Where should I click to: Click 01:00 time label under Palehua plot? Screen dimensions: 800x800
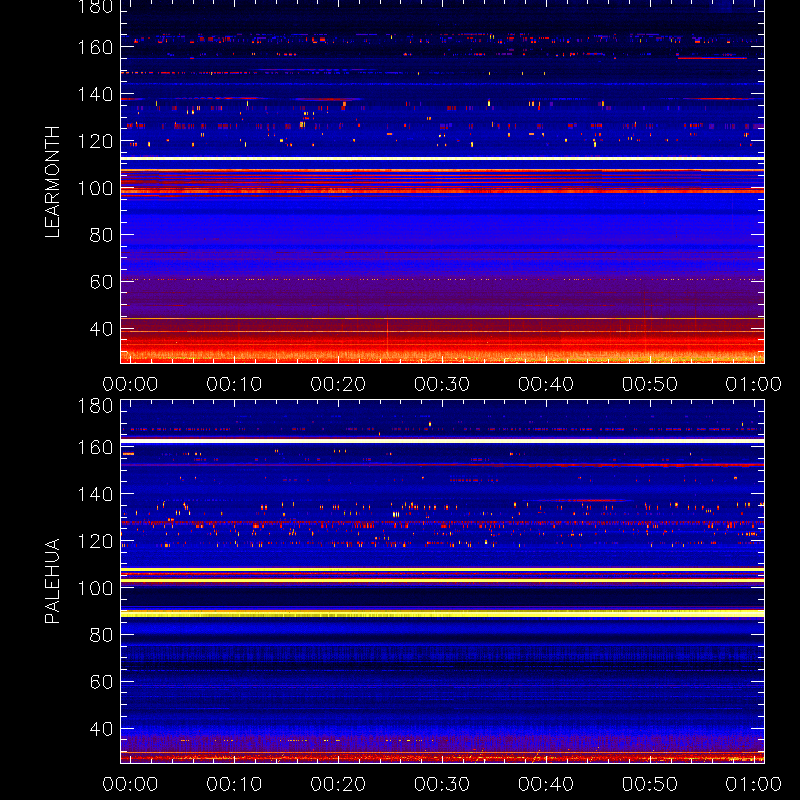click(x=754, y=784)
